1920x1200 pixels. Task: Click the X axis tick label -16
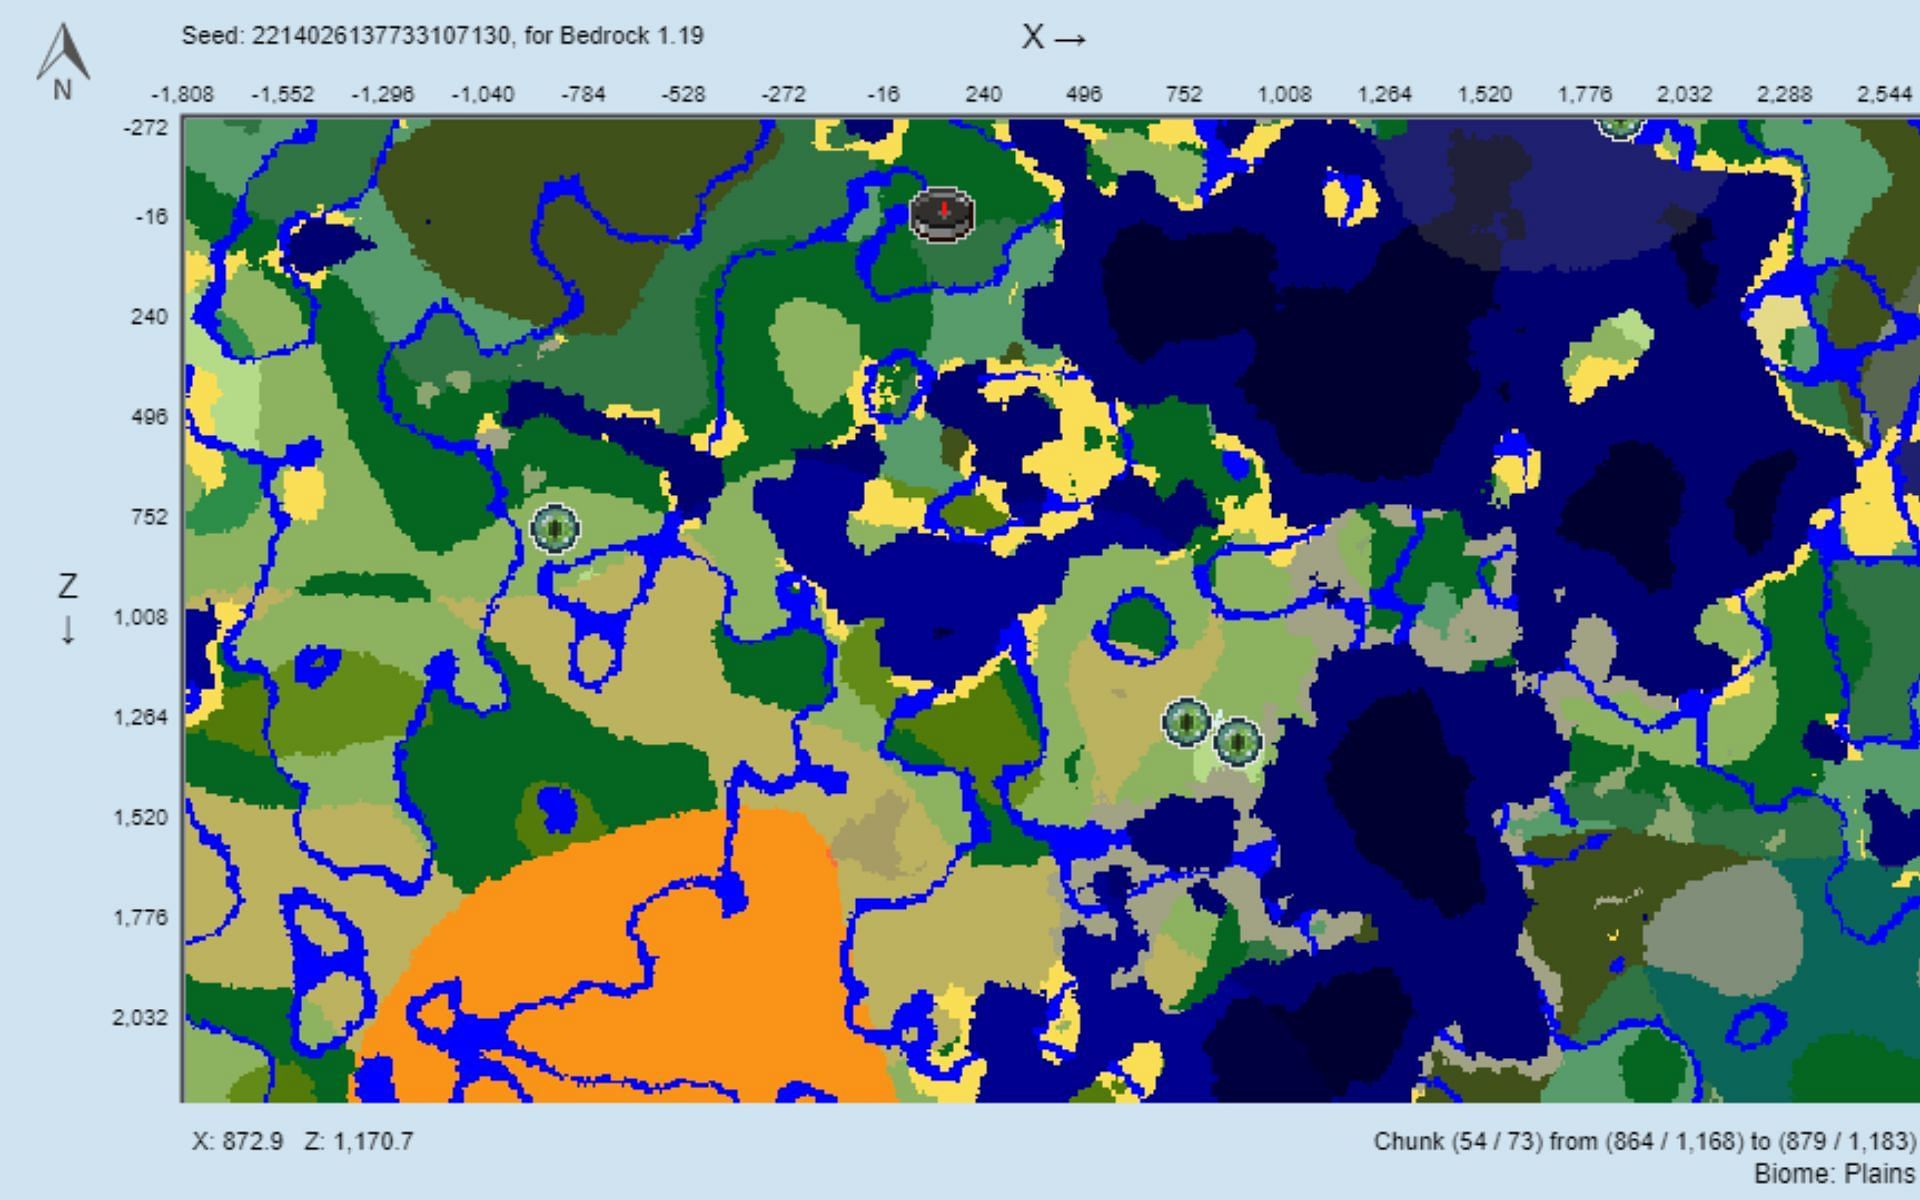point(883,94)
